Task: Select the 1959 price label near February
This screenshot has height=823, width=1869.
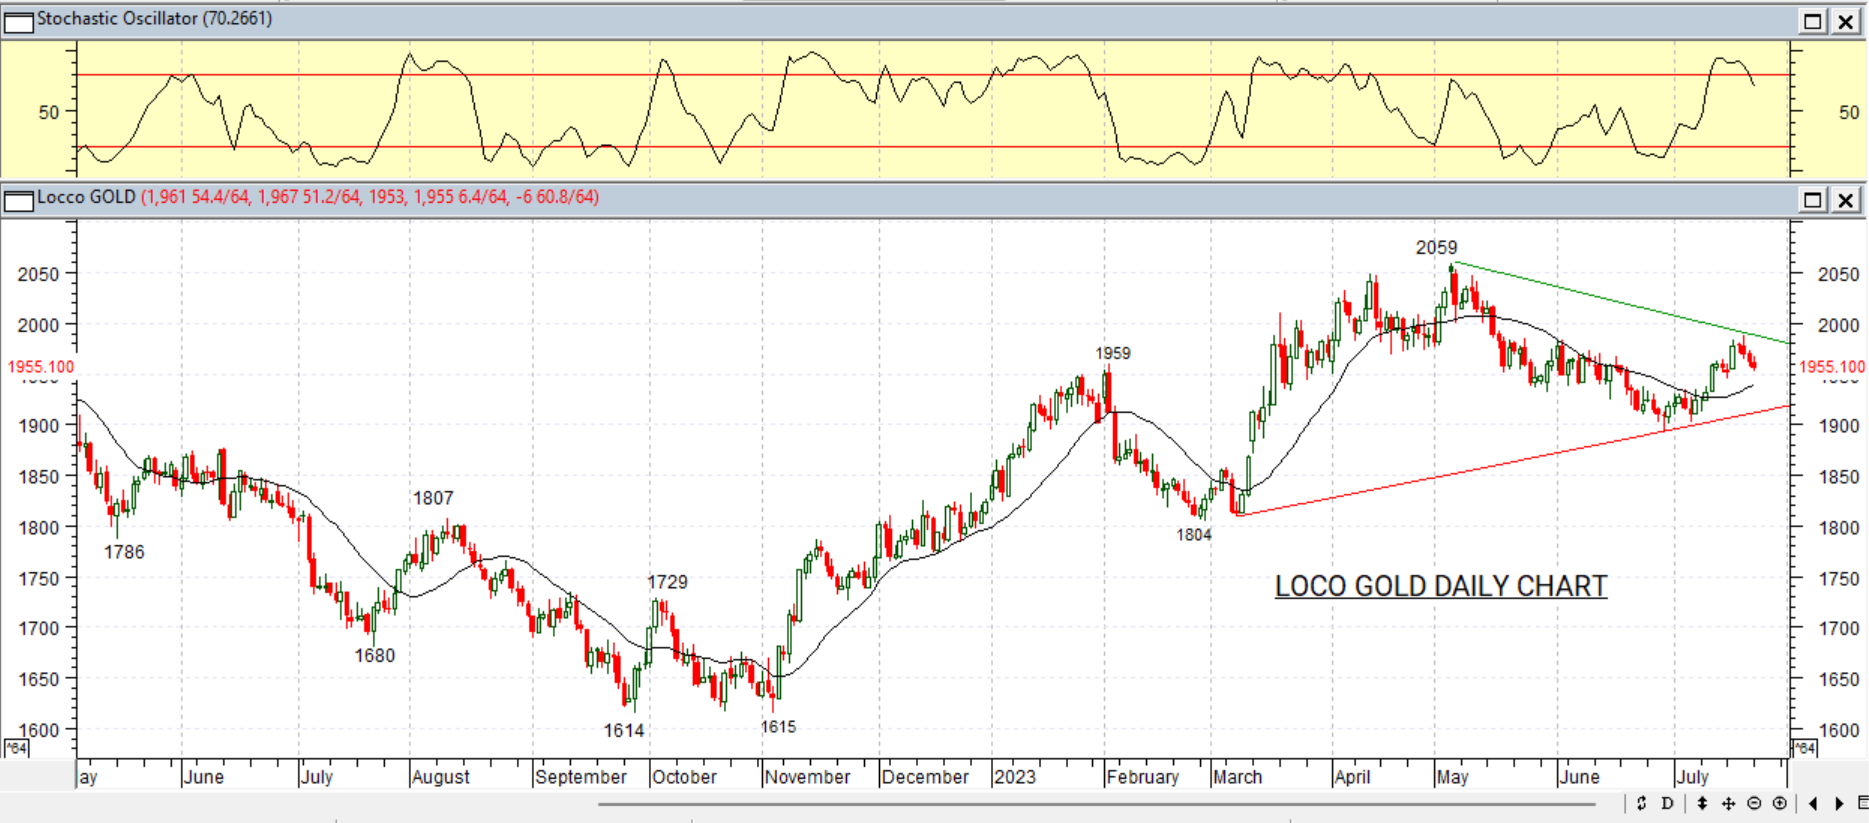Action: (x=1112, y=353)
